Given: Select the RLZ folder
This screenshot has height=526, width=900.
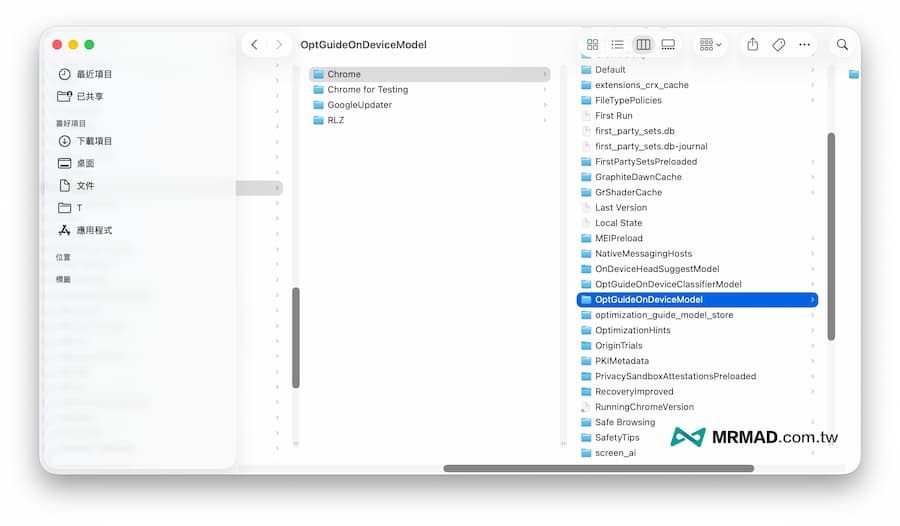Looking at the screenshot, I should point(429,120).
